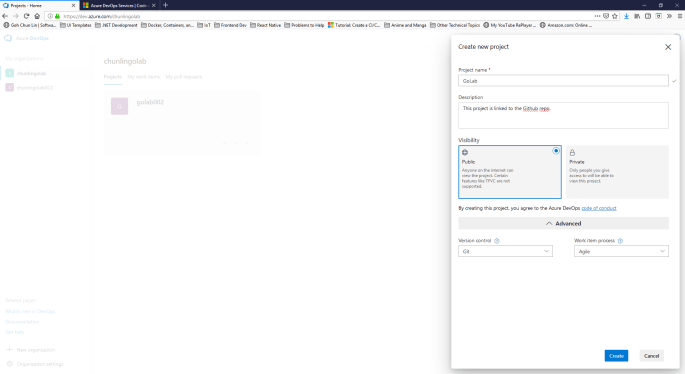The width and height of the screenshot is (685, 374).
Task: Open Frontend Dev bookmark folder
Action: (x=230, y=25)
